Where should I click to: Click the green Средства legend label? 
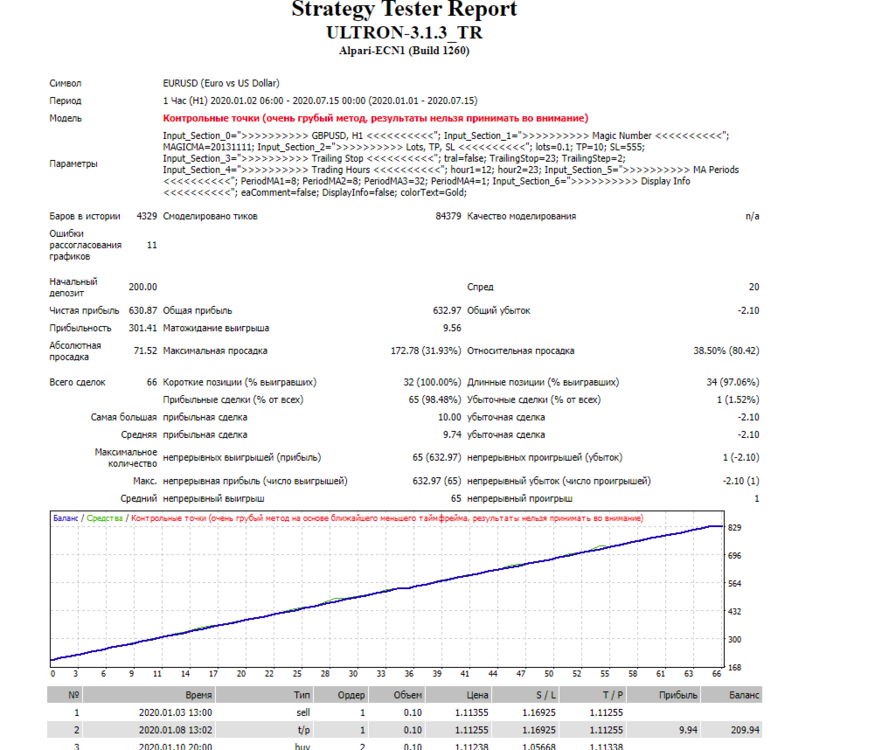(104, 518)
